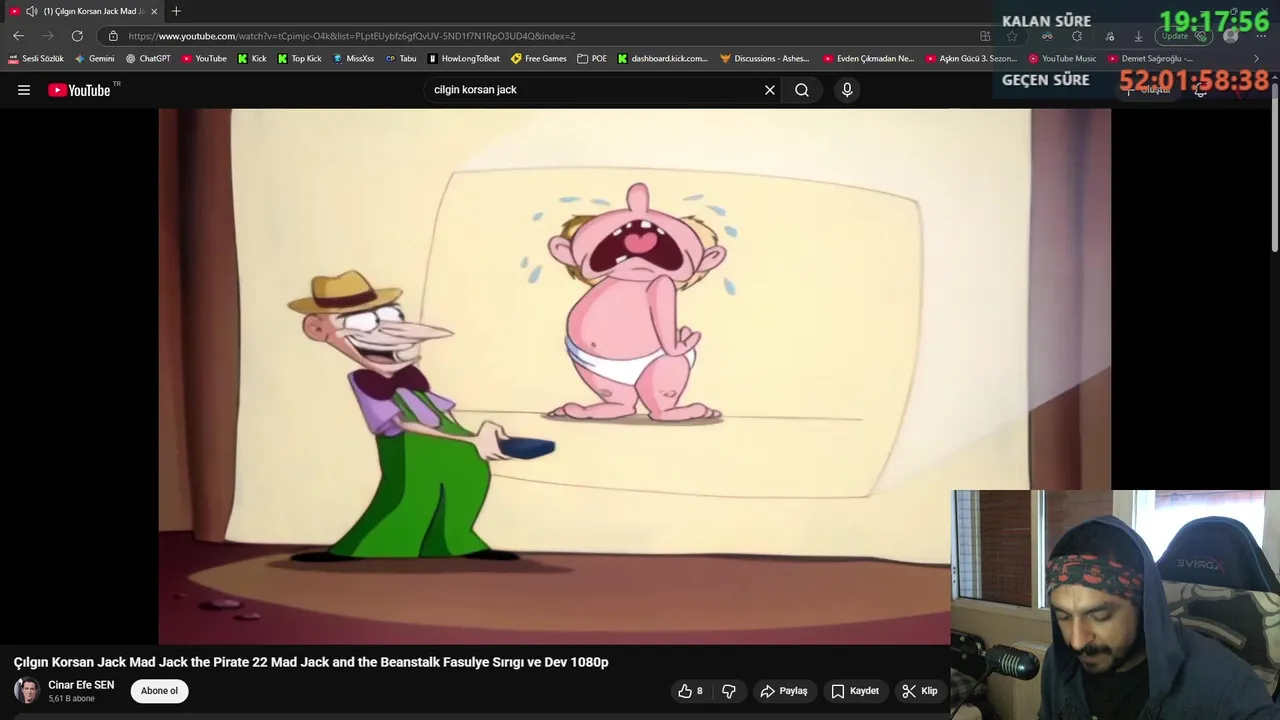Open the Free Games bookmark
1280x720 pixels.
[539, 59]
